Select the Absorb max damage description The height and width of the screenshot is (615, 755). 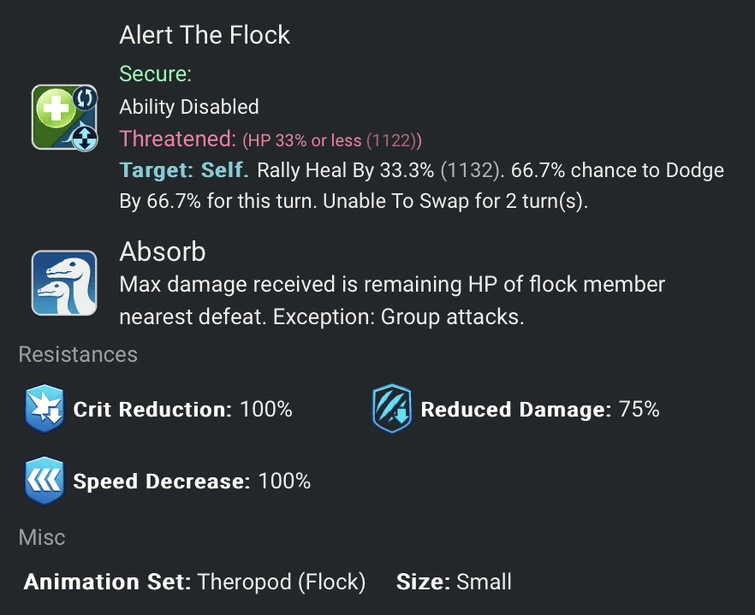tap(392, 301)
